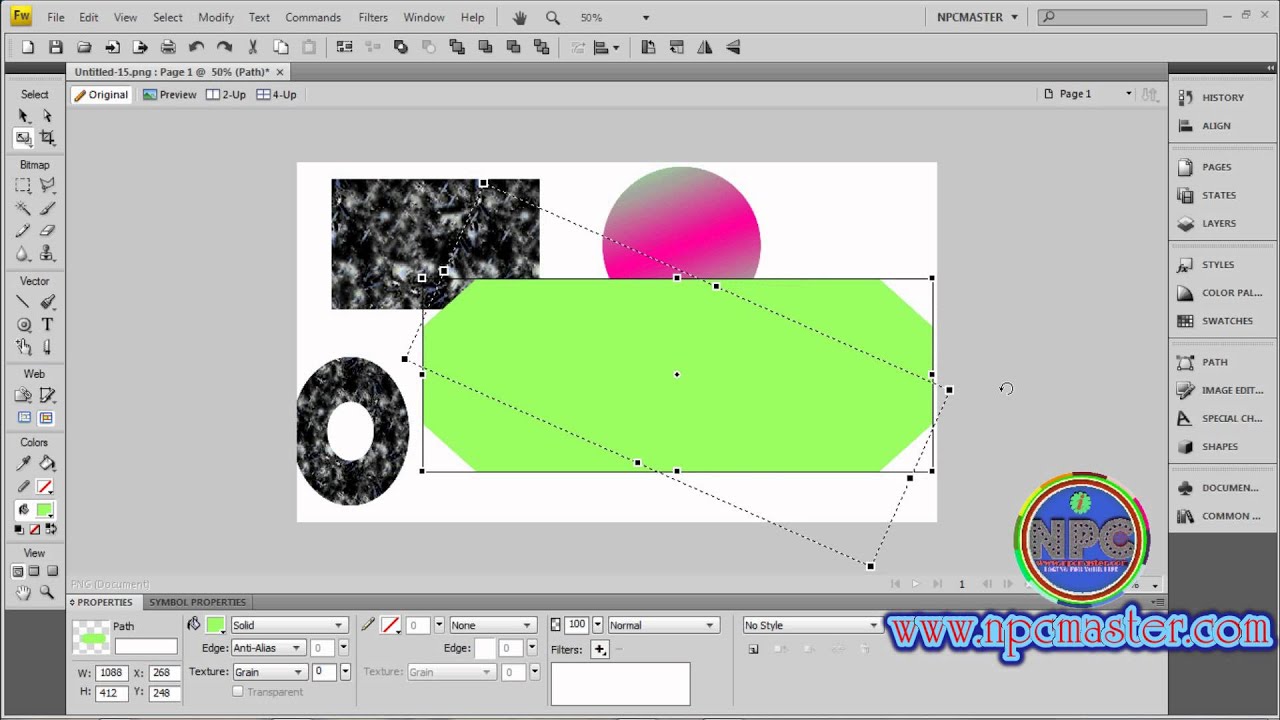Switch to Standard Screen mode
The height and width of the screenshot is (720, 1280).
click(17, 572)
